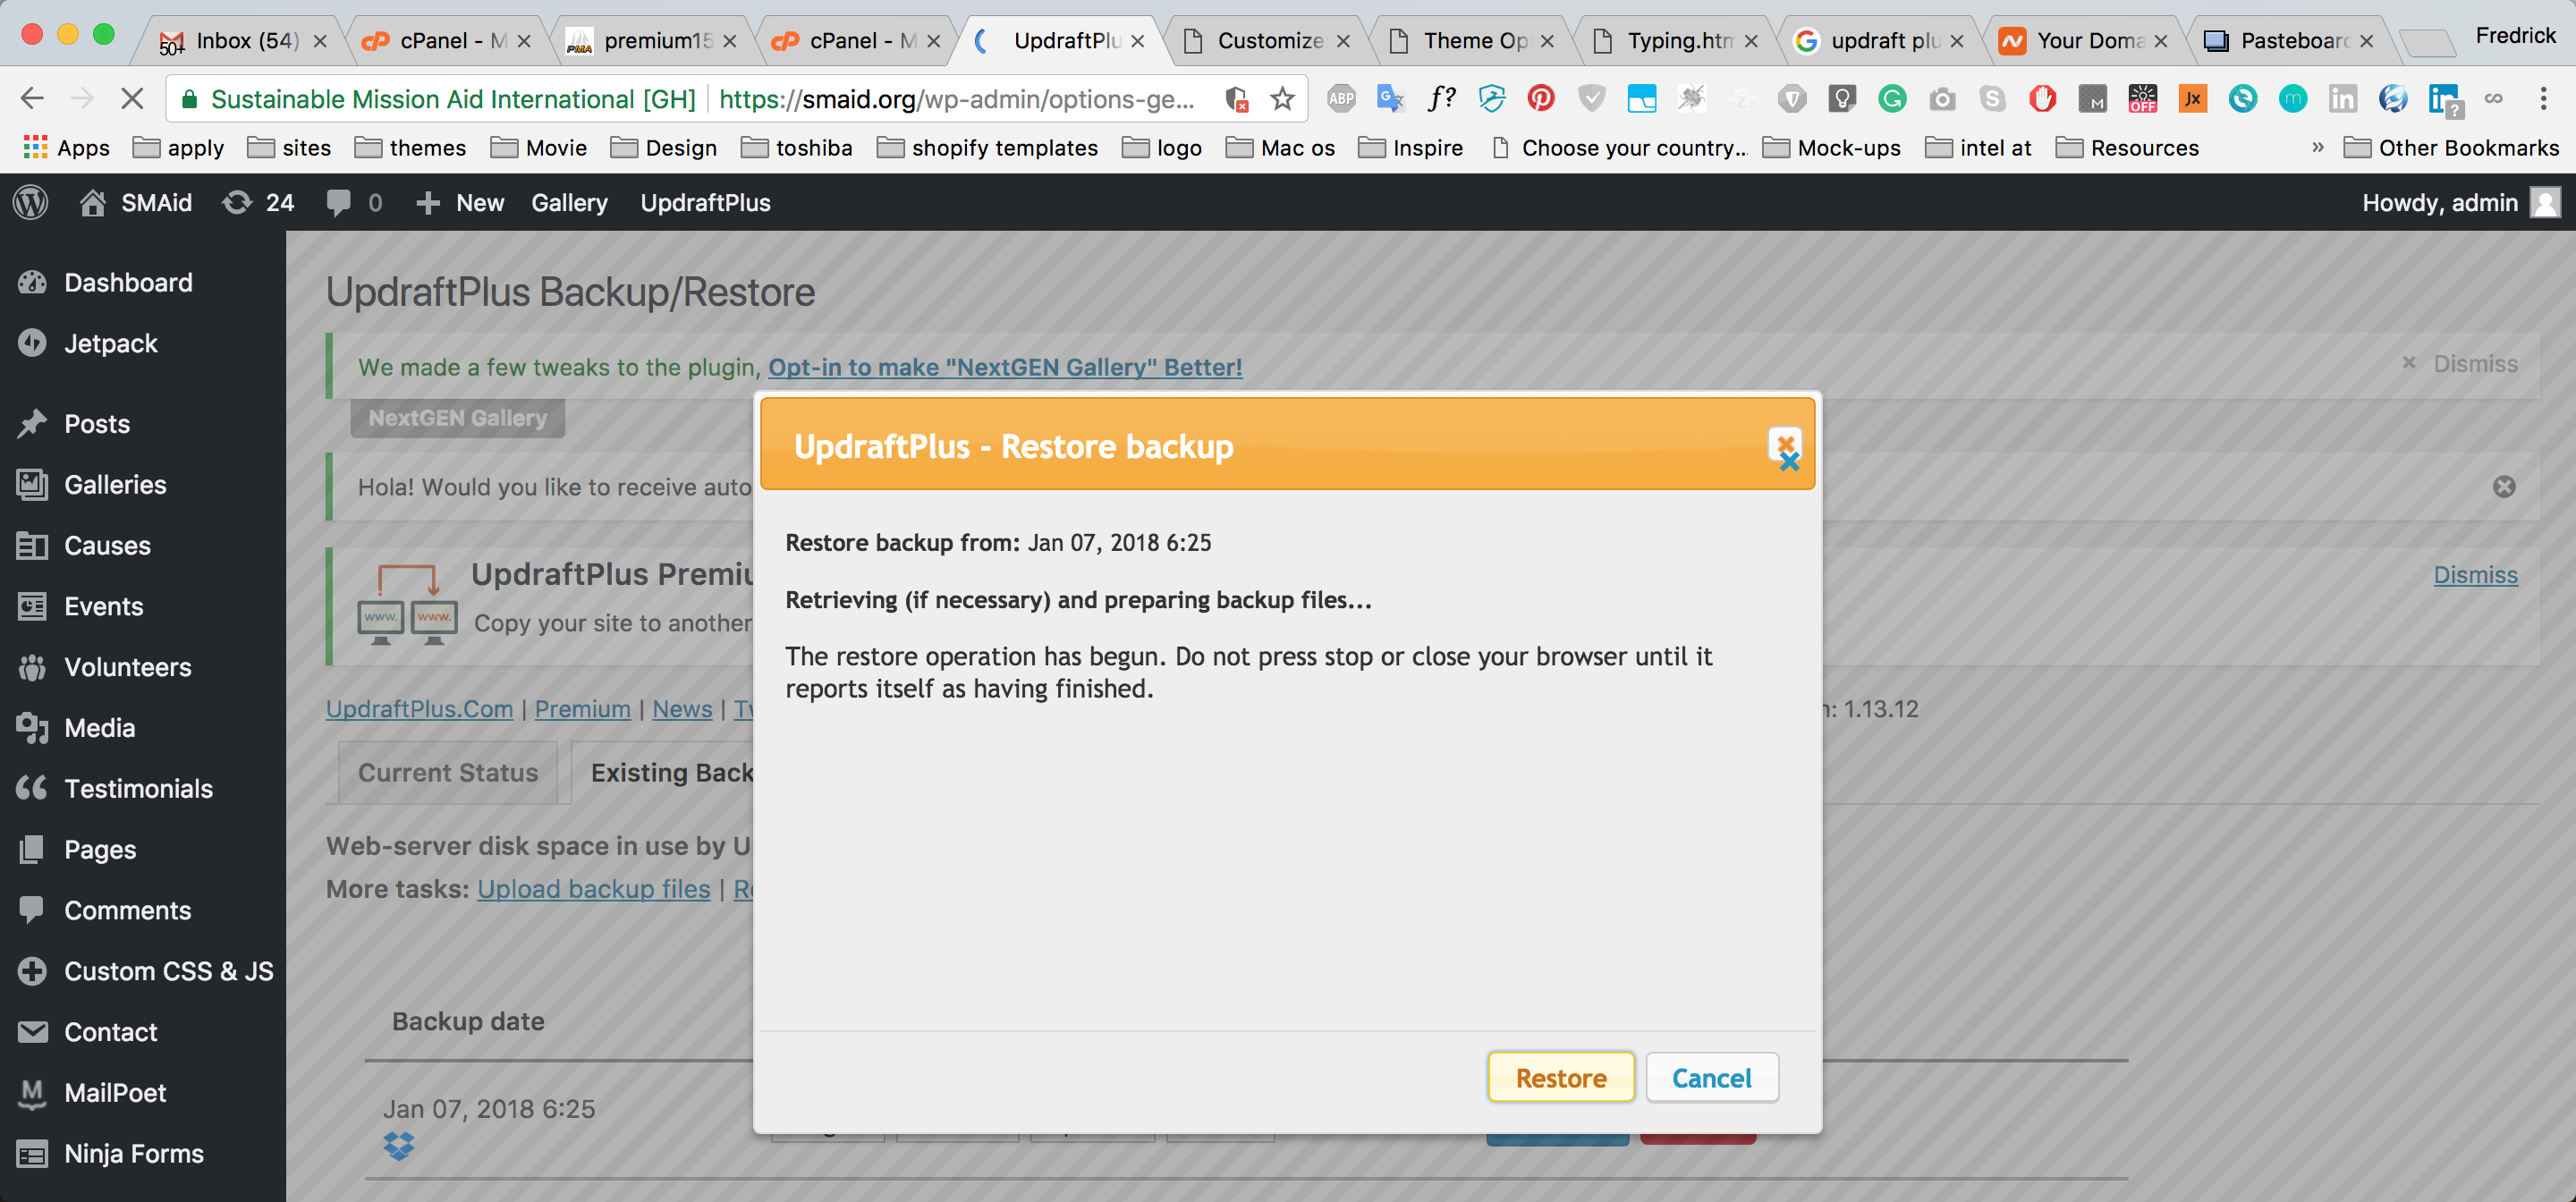This screenshot has width=2576, height=1202.
Task: Open Gallery in the admin bar
Action: (x=569, y=202)
